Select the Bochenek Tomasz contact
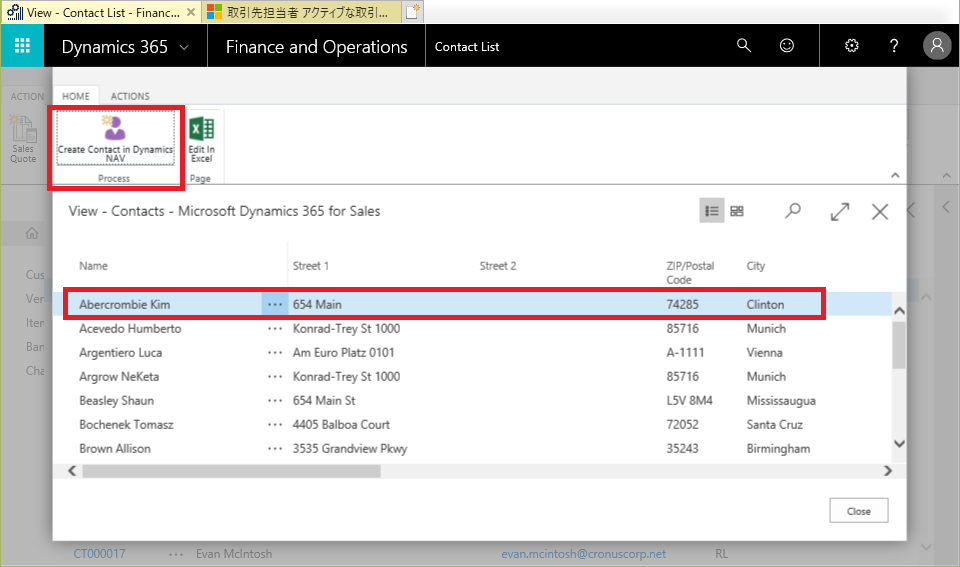The image size is (960, 567). 126,424
